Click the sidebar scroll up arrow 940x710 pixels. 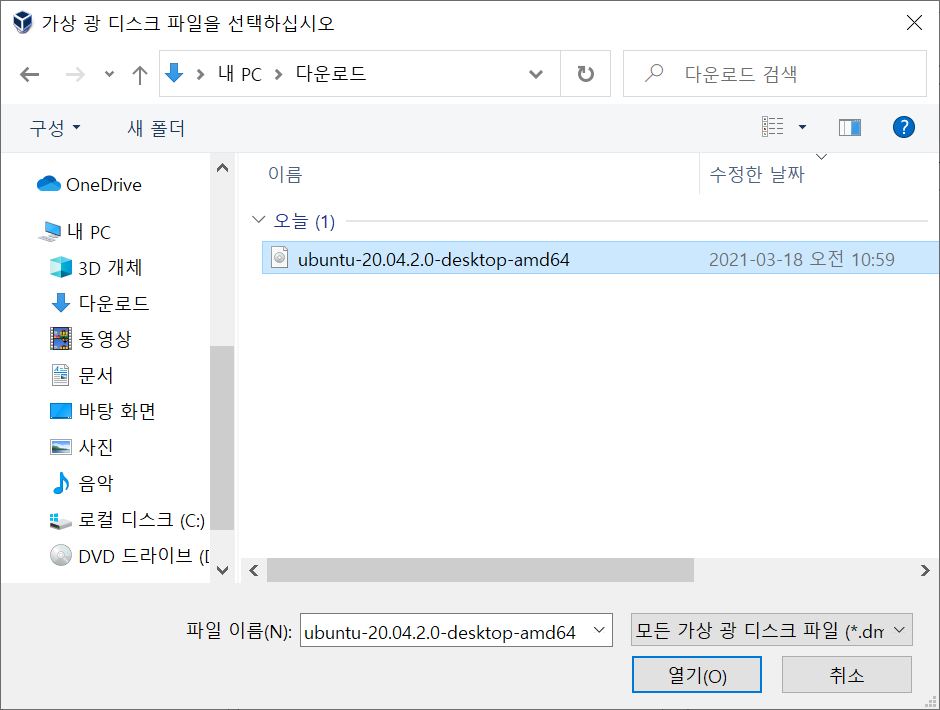point(222,168)
